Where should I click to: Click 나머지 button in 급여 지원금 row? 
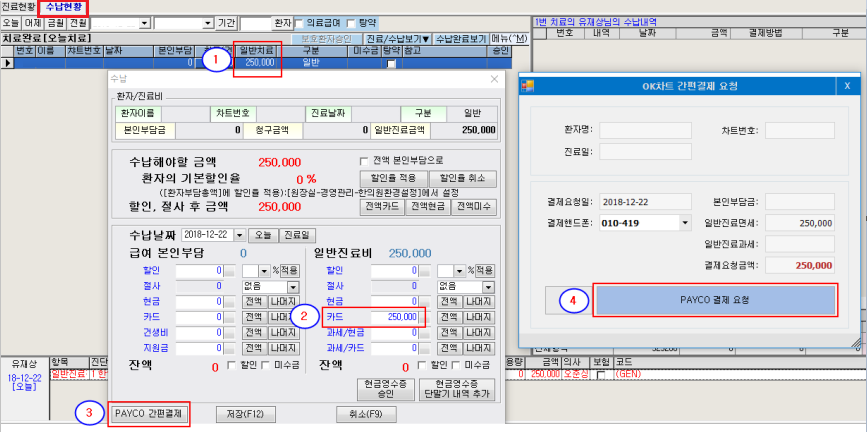[284, 348]
